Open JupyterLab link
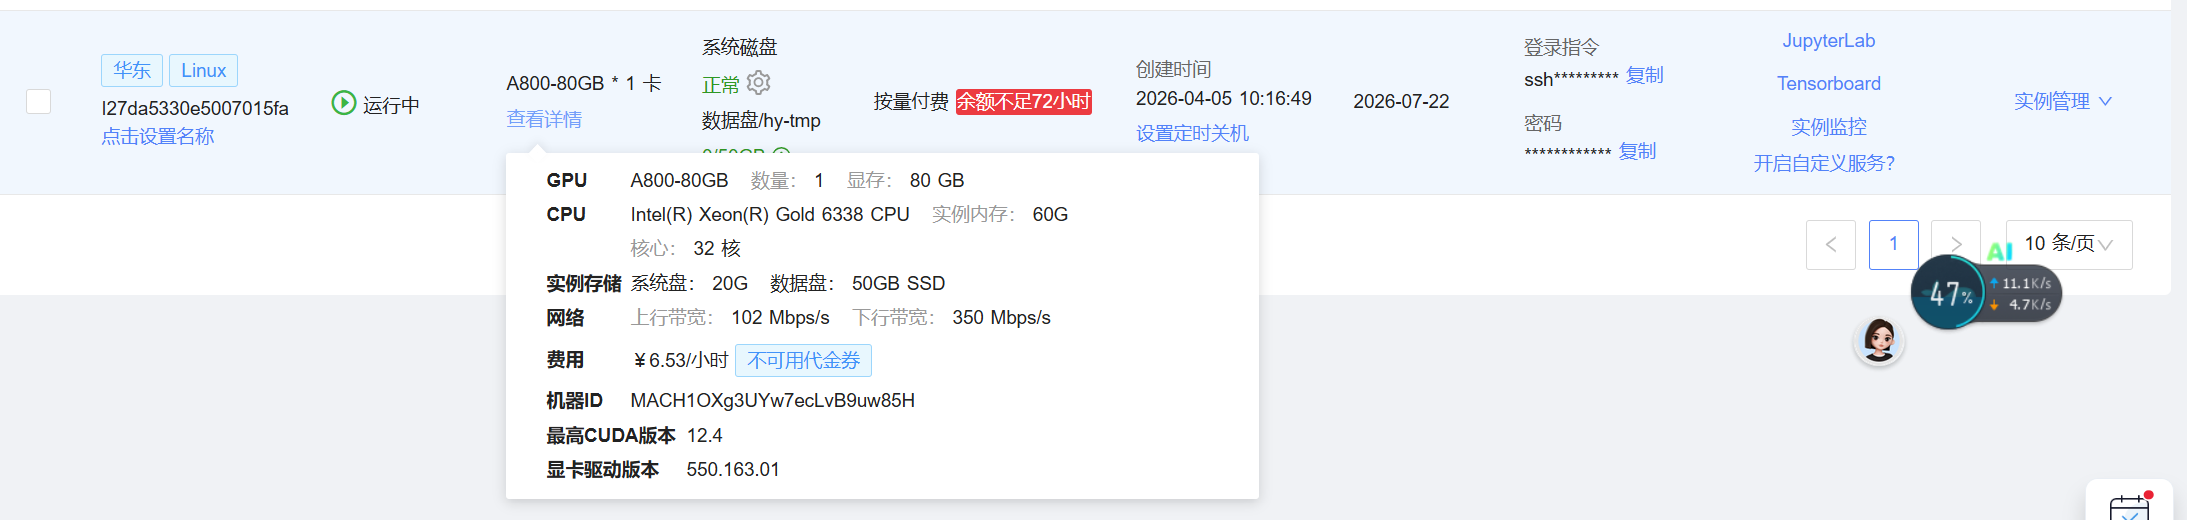 pyautogui.click(x=1828, y=41)
